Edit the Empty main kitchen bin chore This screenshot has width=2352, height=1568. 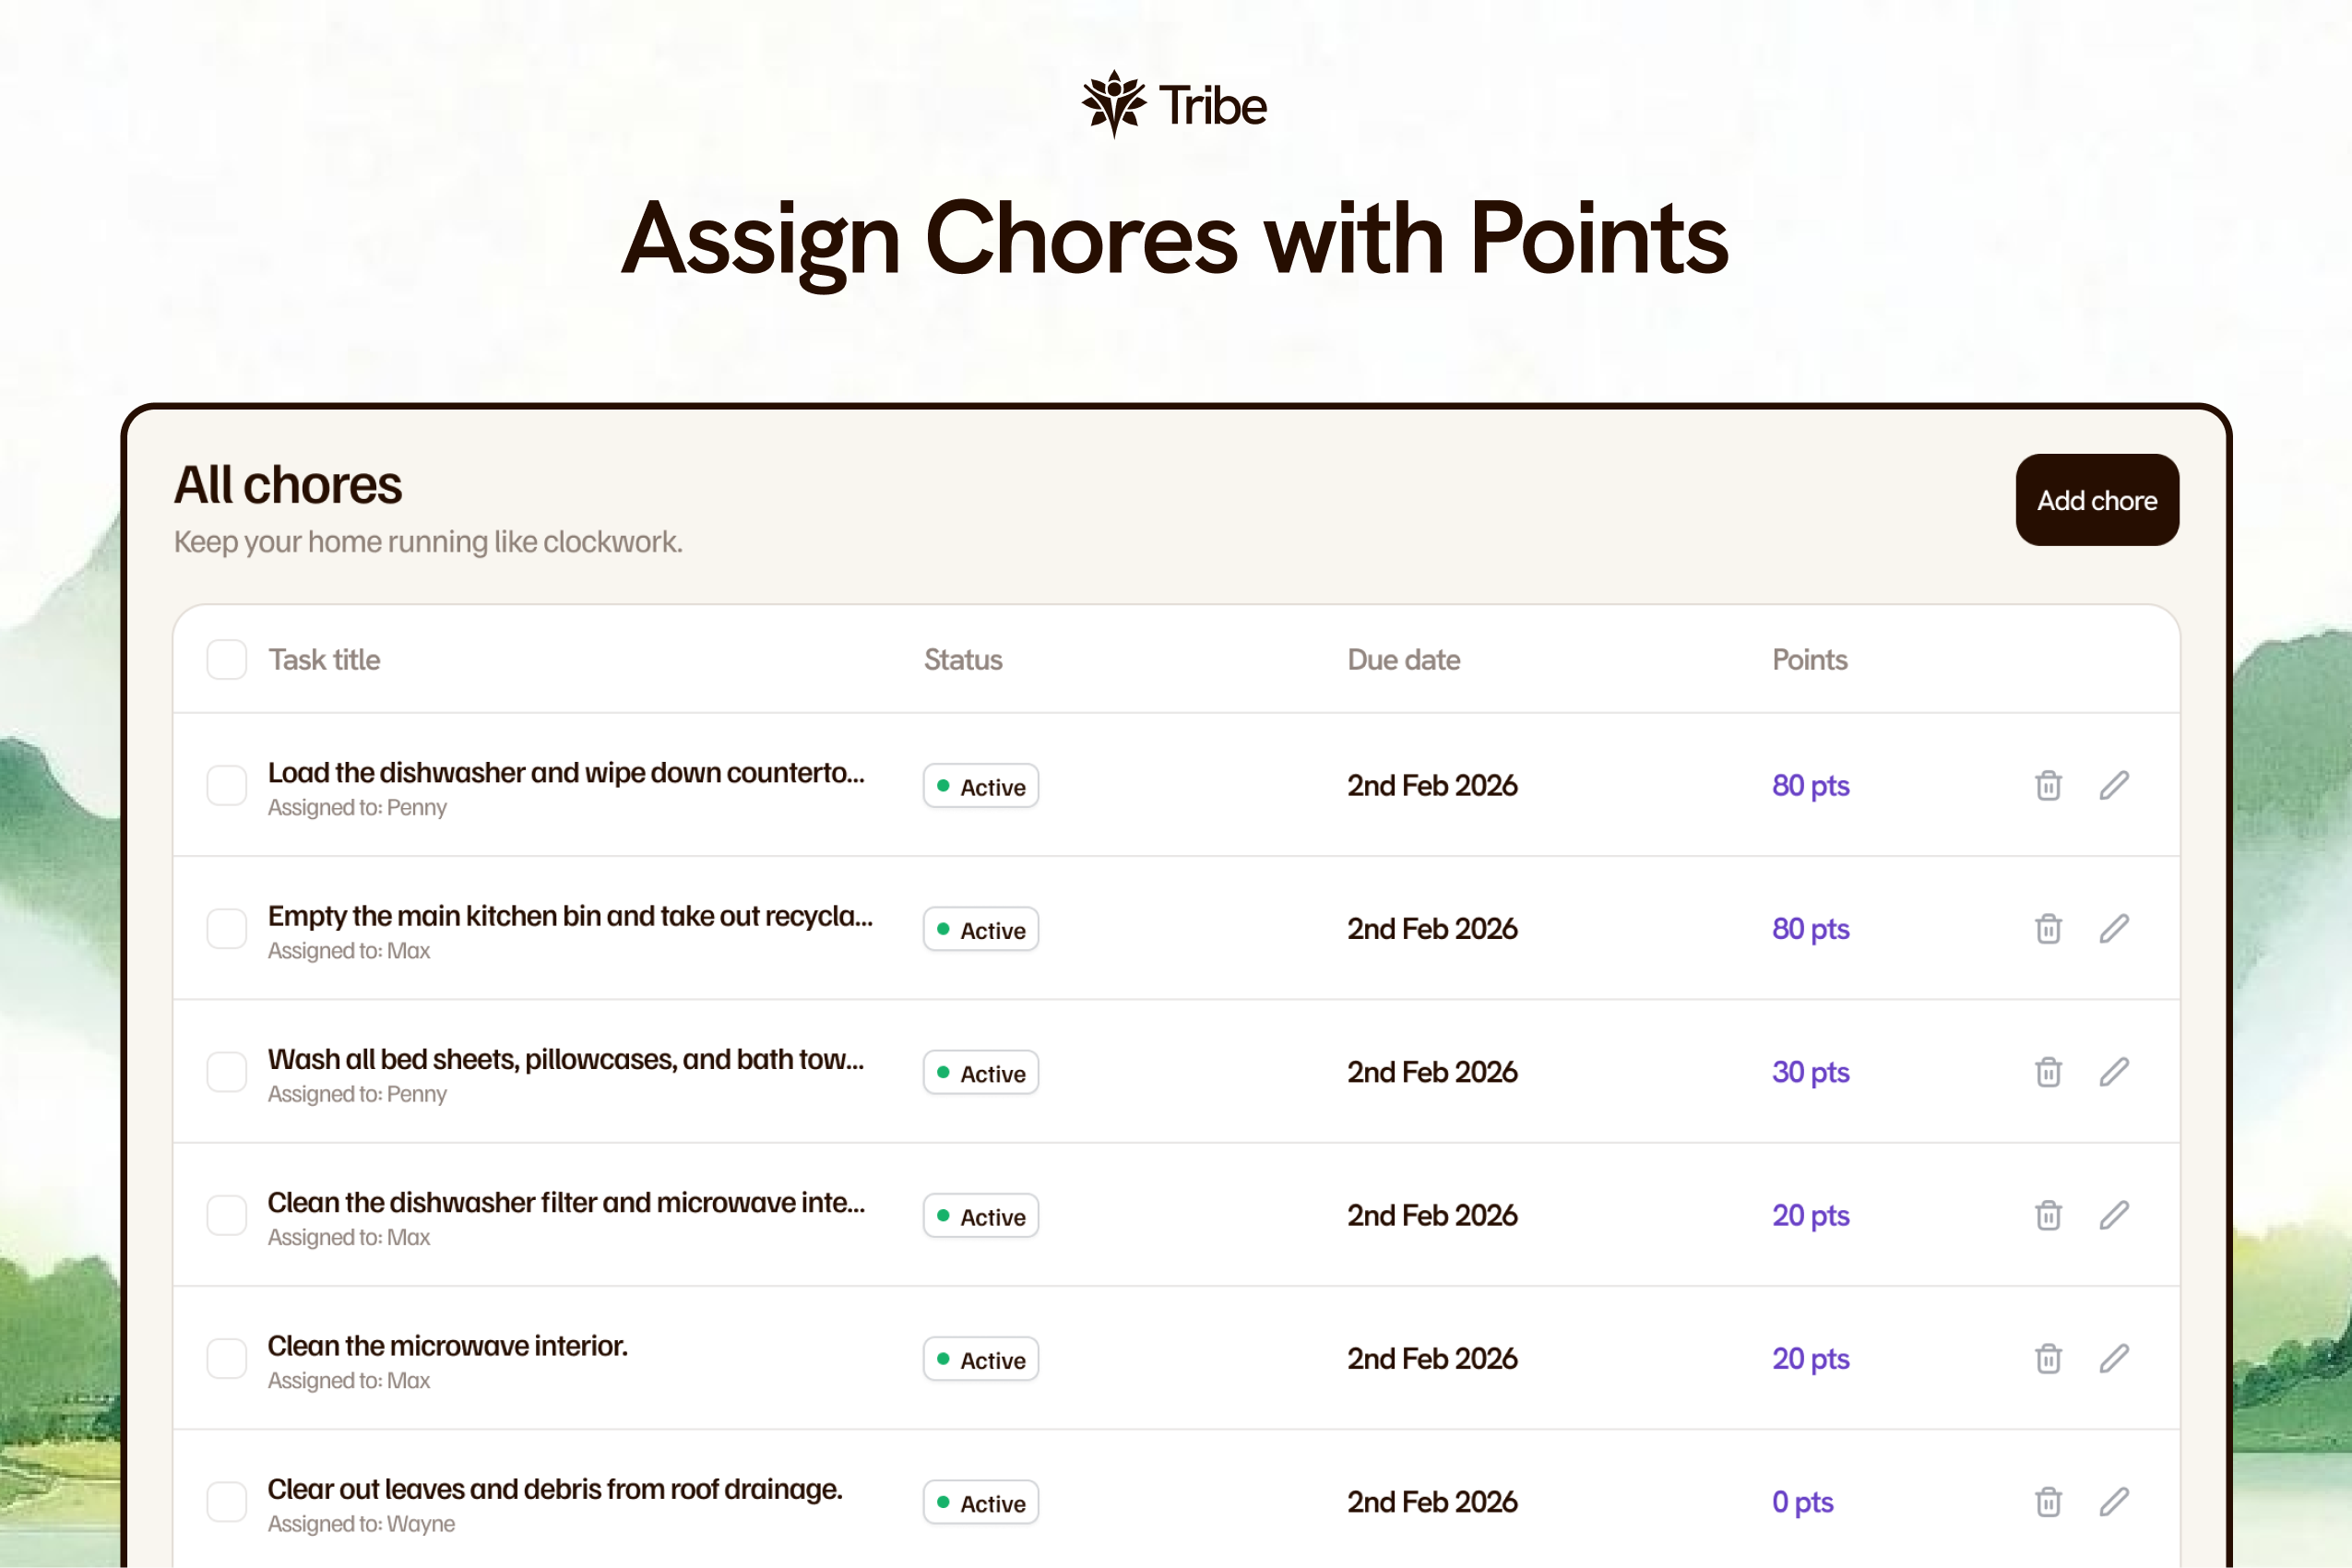pyautogui.click(x=2113, y=929)
